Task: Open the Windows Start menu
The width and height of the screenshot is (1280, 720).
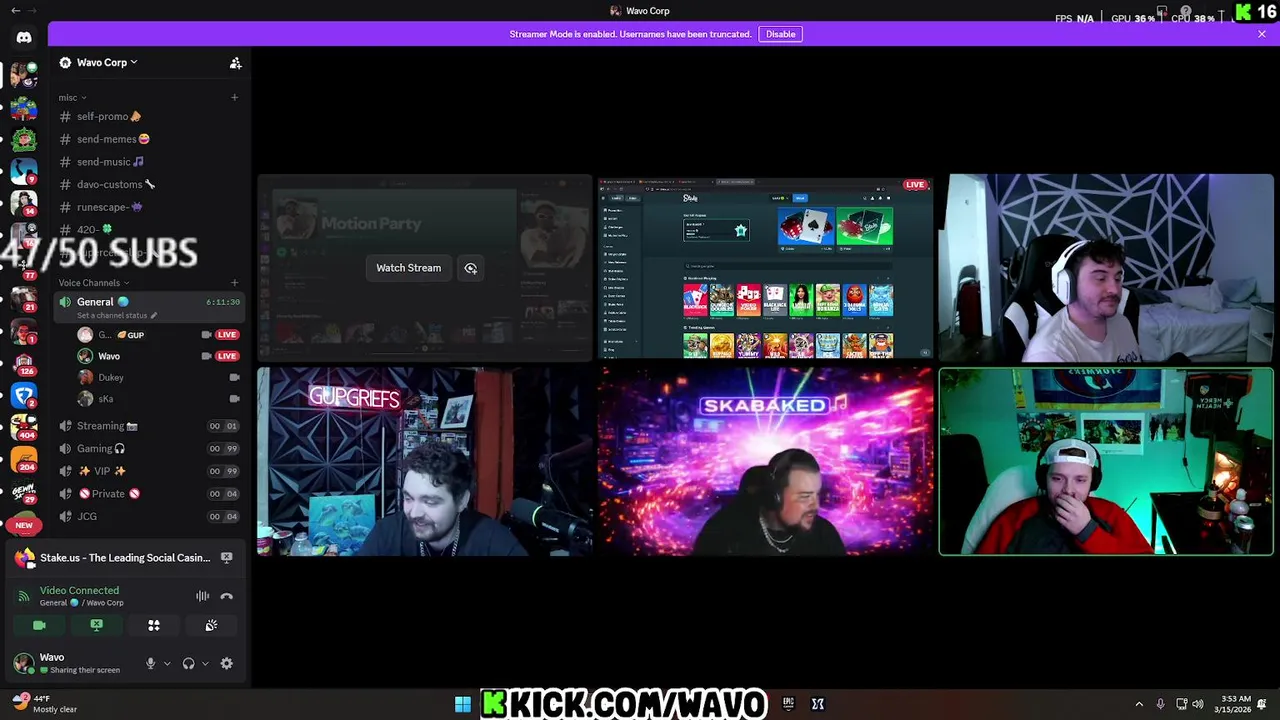Action: pyautogui.click(x=463, y=704)
